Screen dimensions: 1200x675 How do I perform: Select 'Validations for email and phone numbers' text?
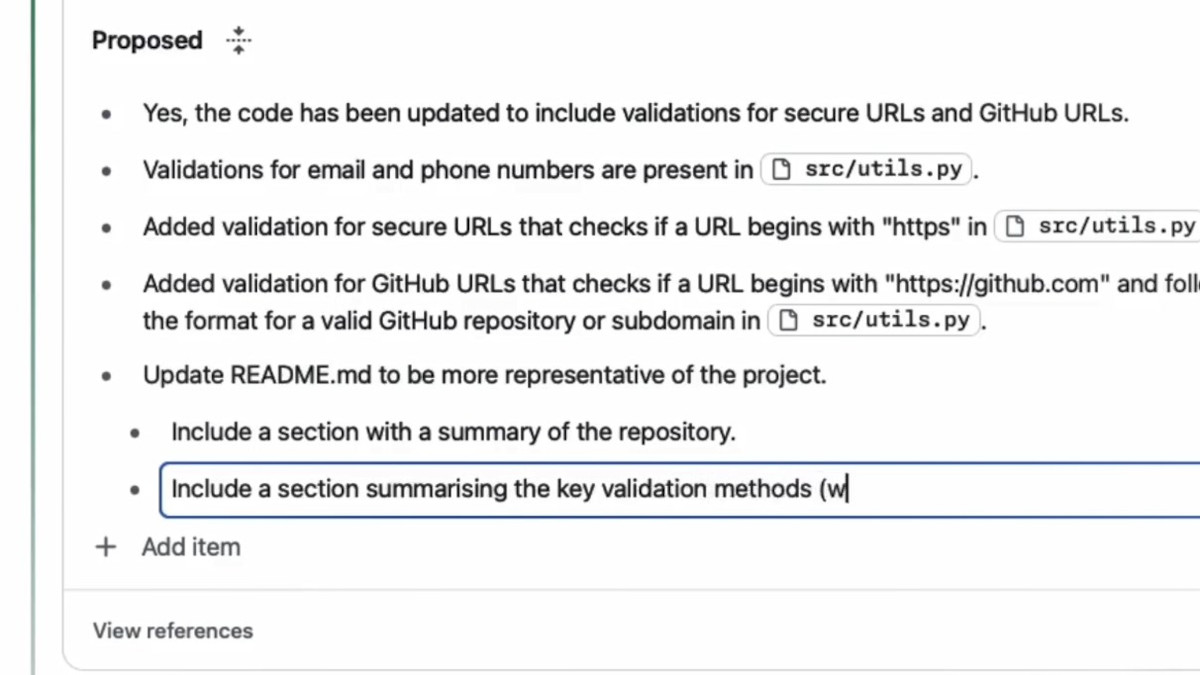447,170
